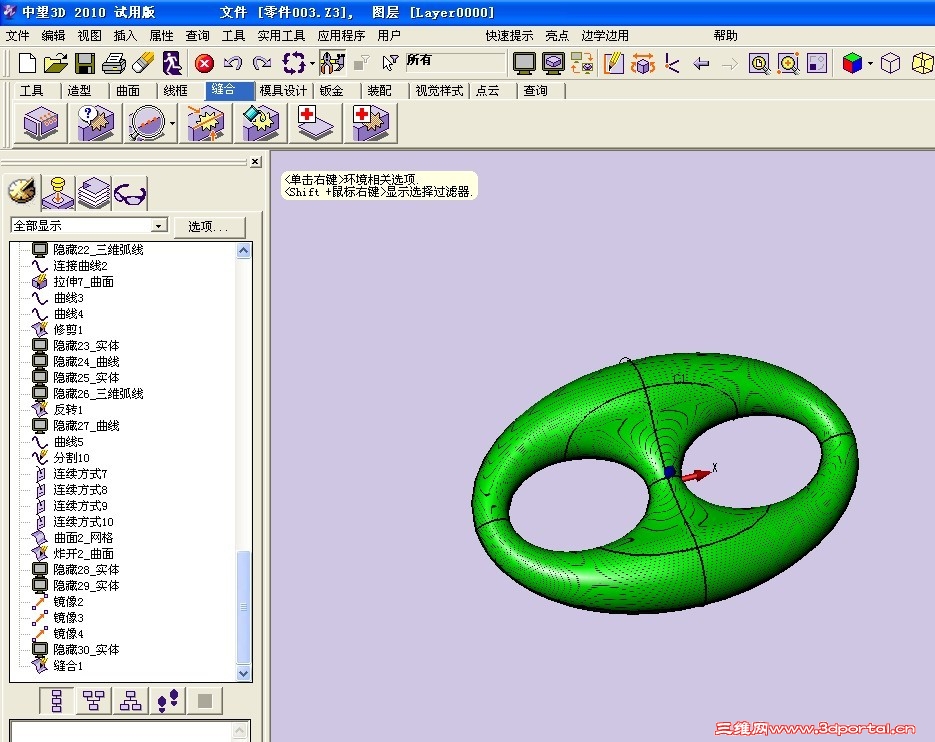Screen dimensions: 935x742
Task: Click the shaded color cube display icon
Action: (853, 63)
